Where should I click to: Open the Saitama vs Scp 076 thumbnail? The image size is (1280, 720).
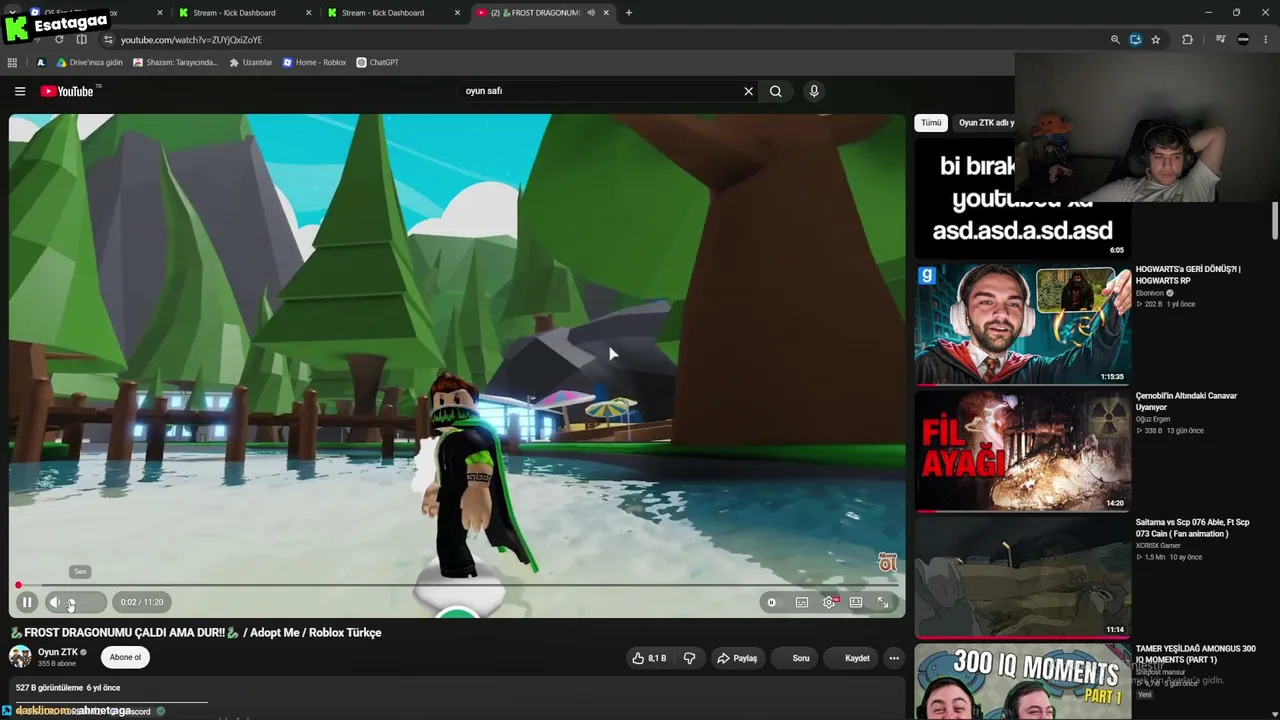coord(1022,577)
